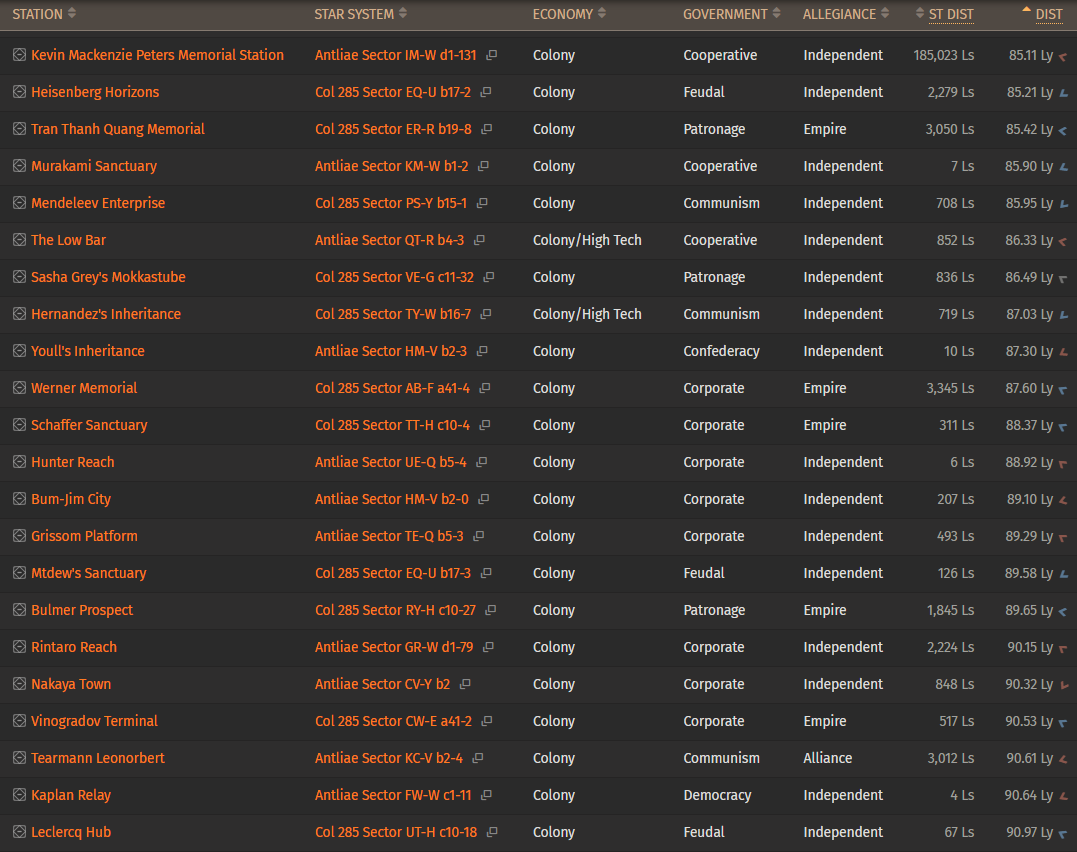Click copy icon next to Antliae Sector QT-R b4-3
Viewport: 1077px width, 852px height.
tap(479, 240)
